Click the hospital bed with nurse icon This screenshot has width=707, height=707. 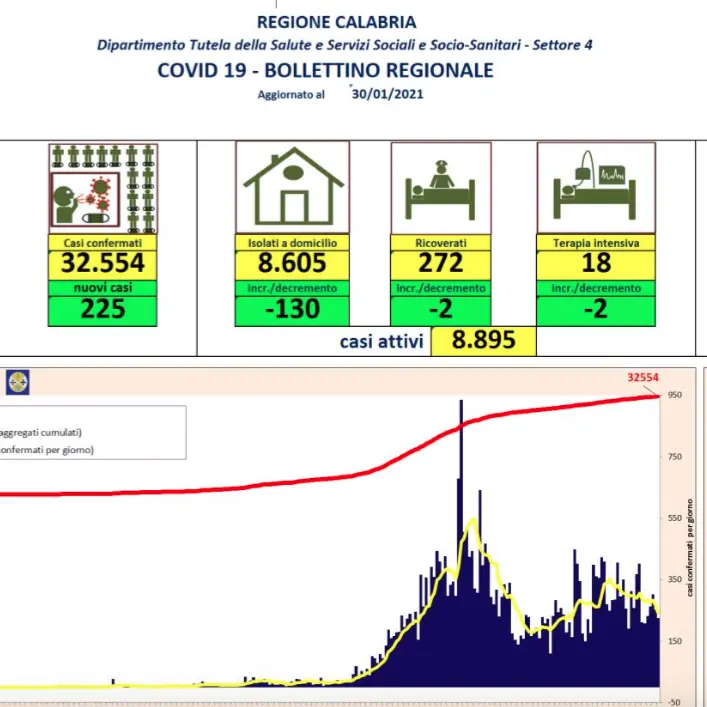click(441, 188)
